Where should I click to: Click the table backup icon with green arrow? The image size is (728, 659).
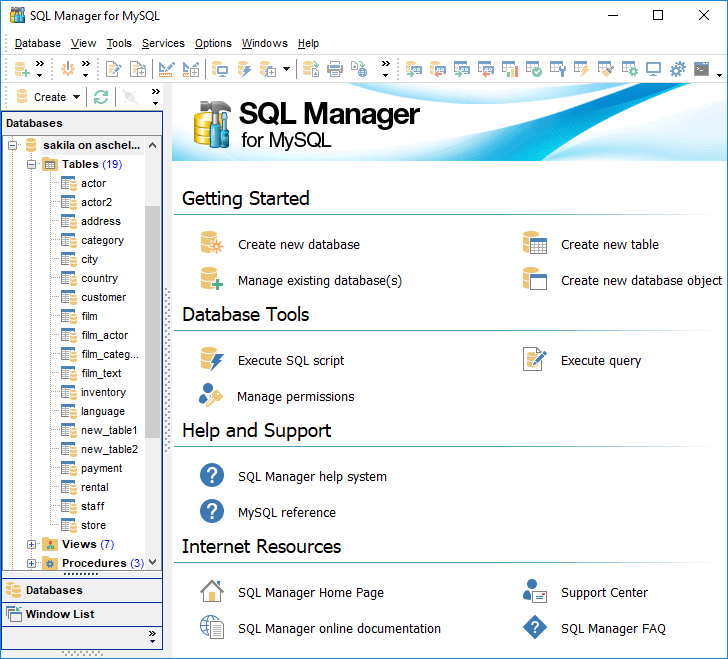[462, 69]
